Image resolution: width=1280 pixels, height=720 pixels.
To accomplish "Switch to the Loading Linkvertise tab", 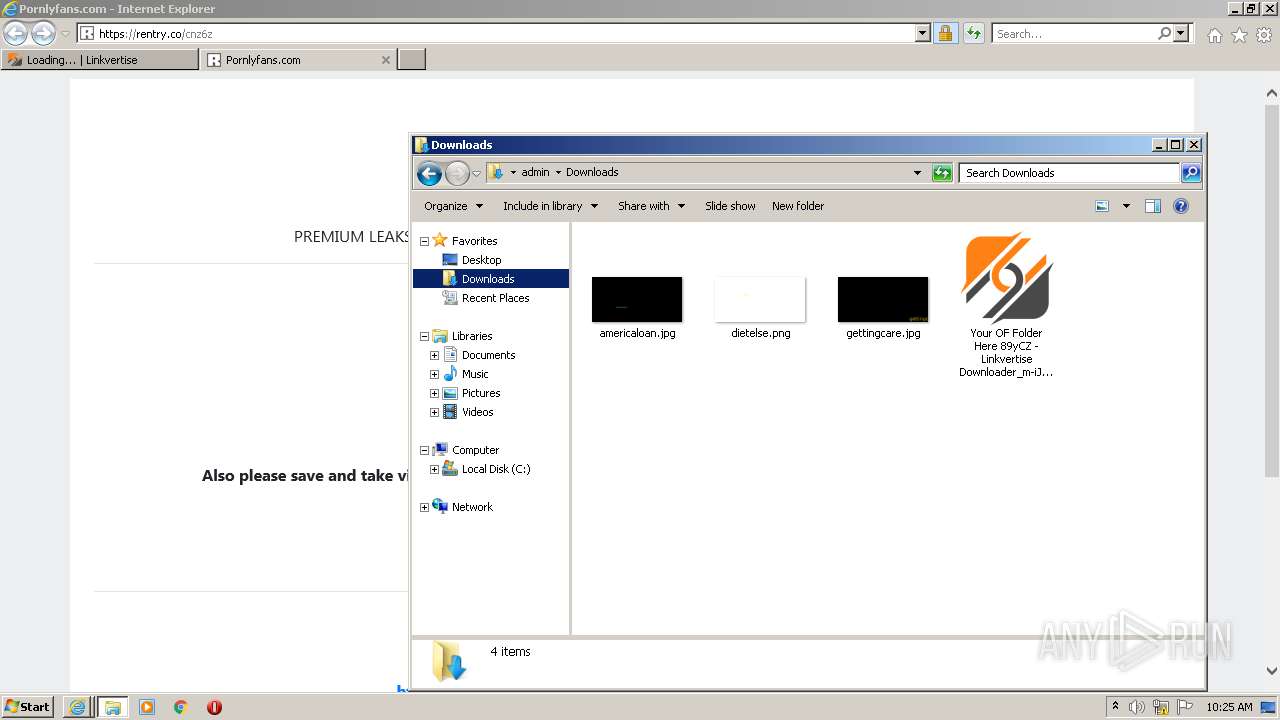I will point(100,60).
